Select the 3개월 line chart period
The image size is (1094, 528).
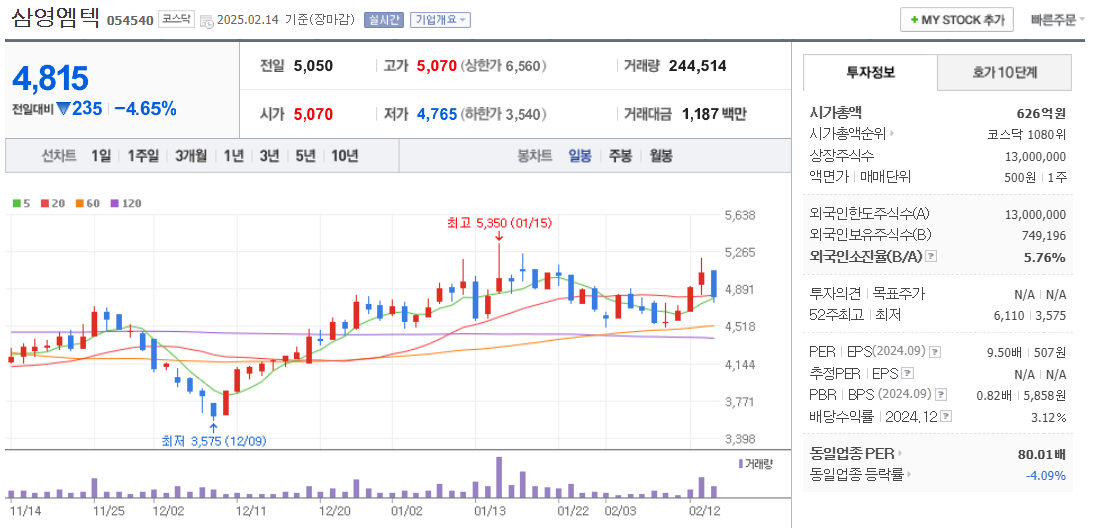point(191,156)
